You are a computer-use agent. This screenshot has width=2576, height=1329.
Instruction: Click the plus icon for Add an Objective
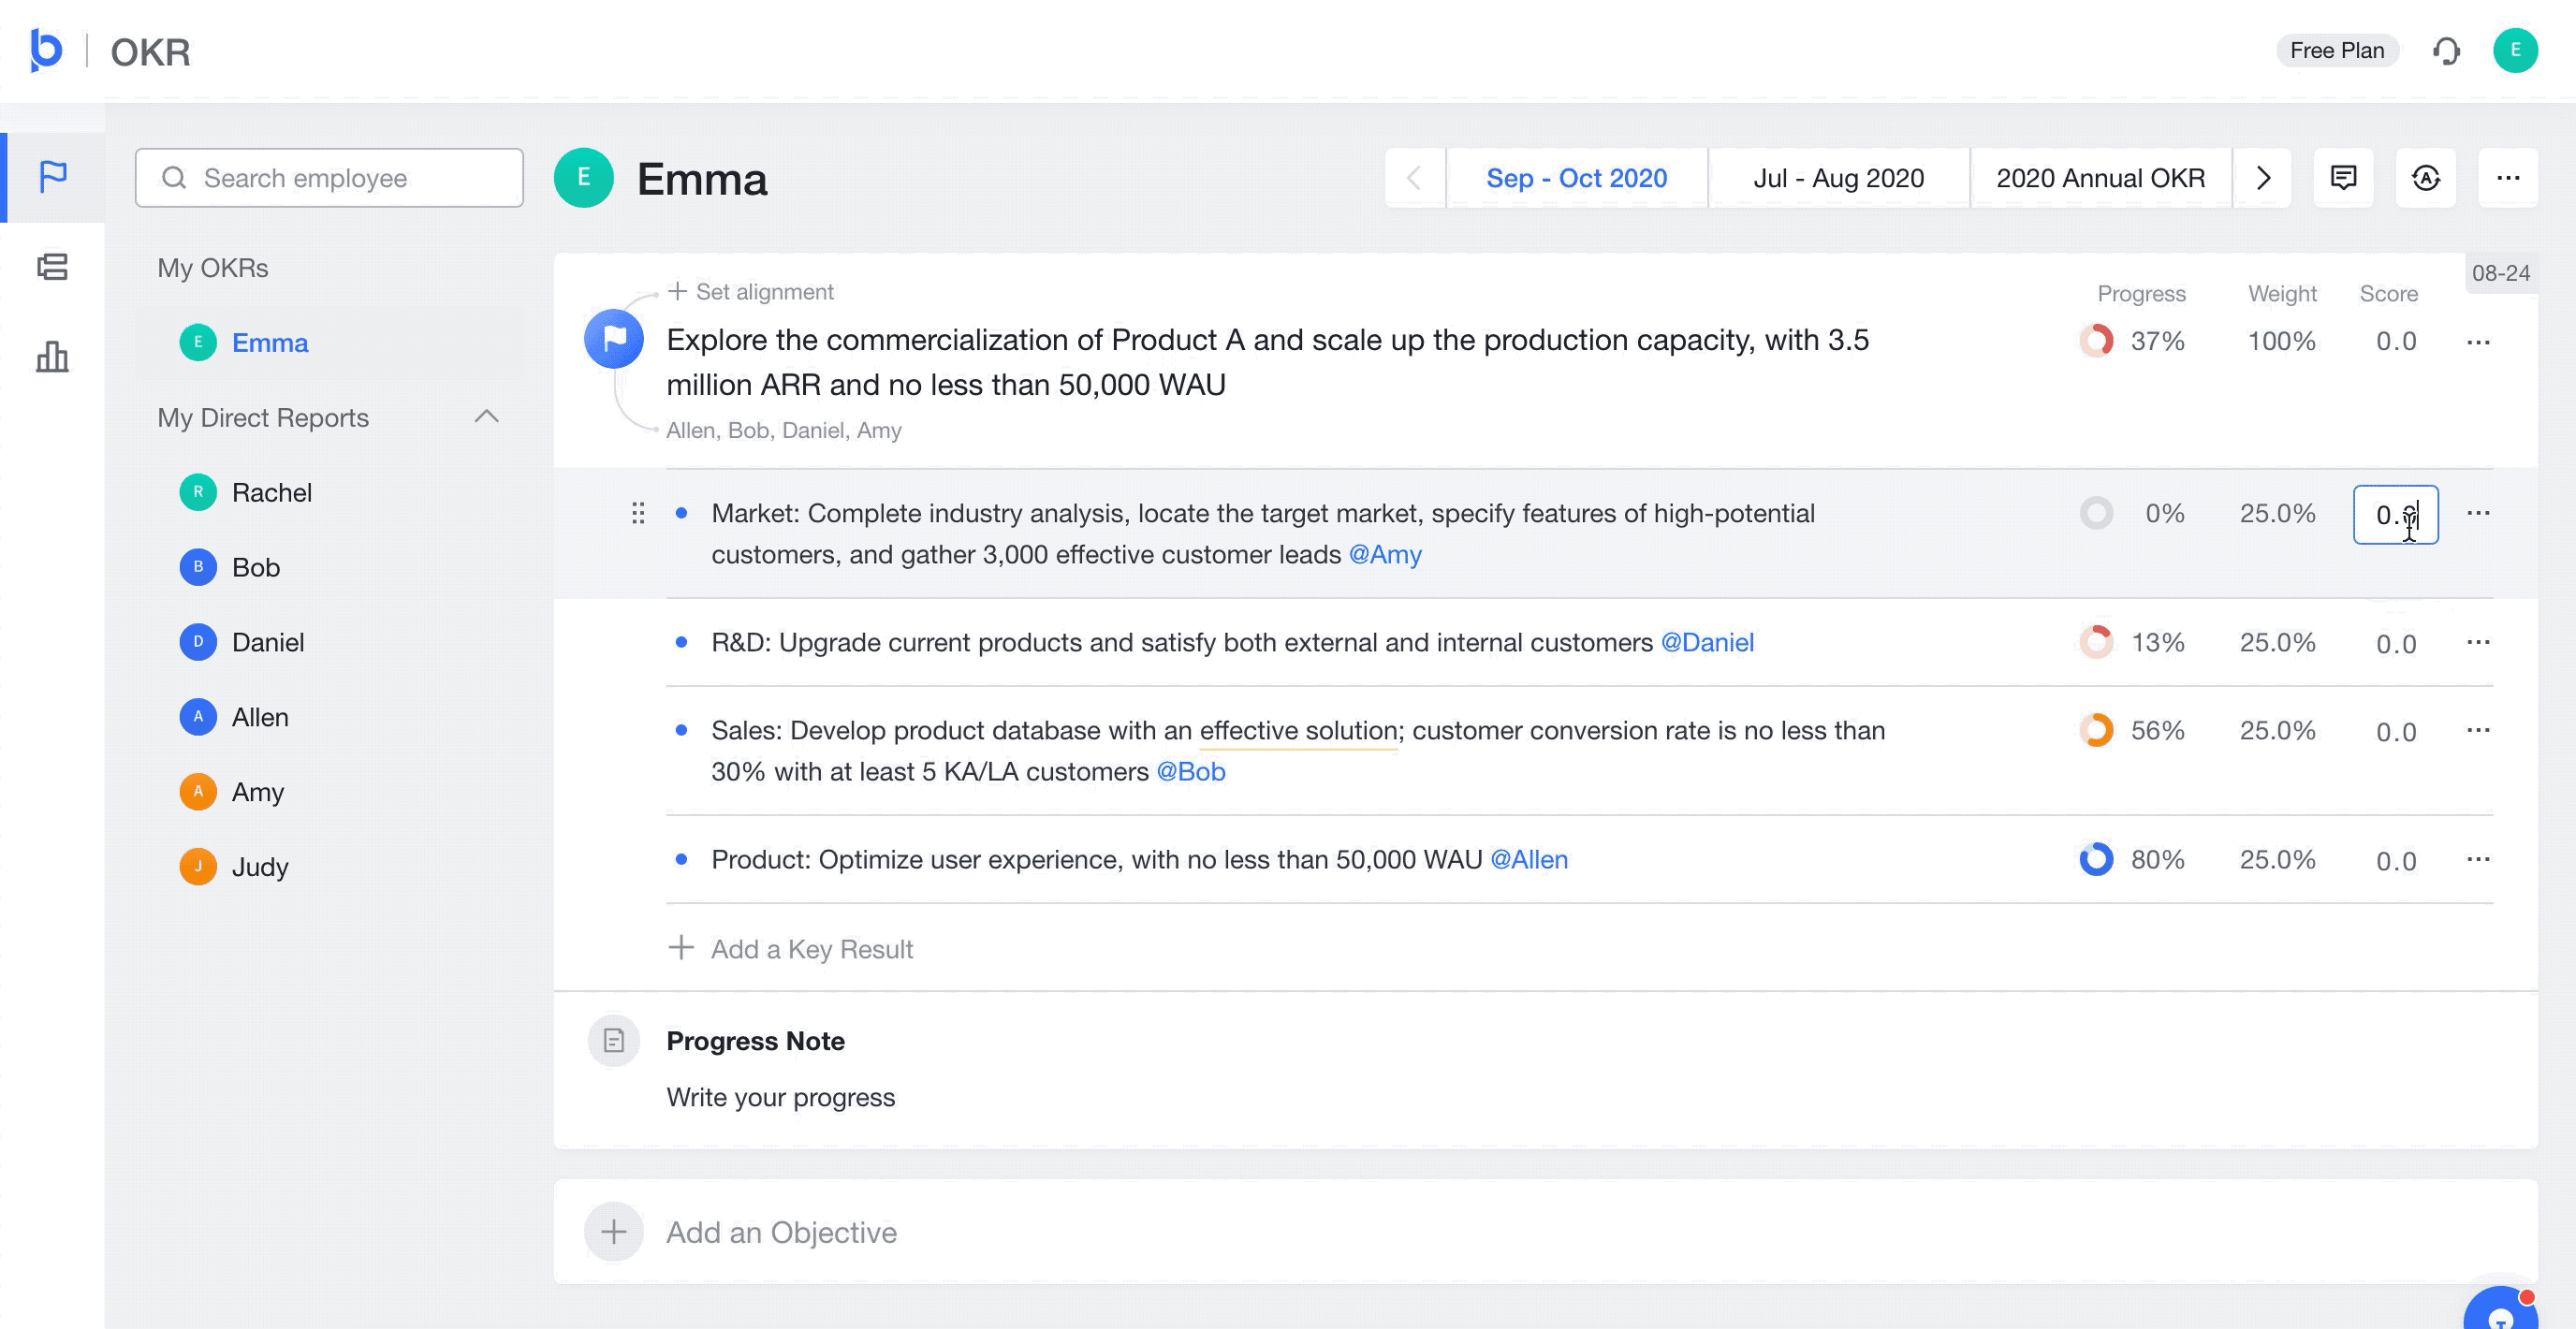coord(614,1232)
